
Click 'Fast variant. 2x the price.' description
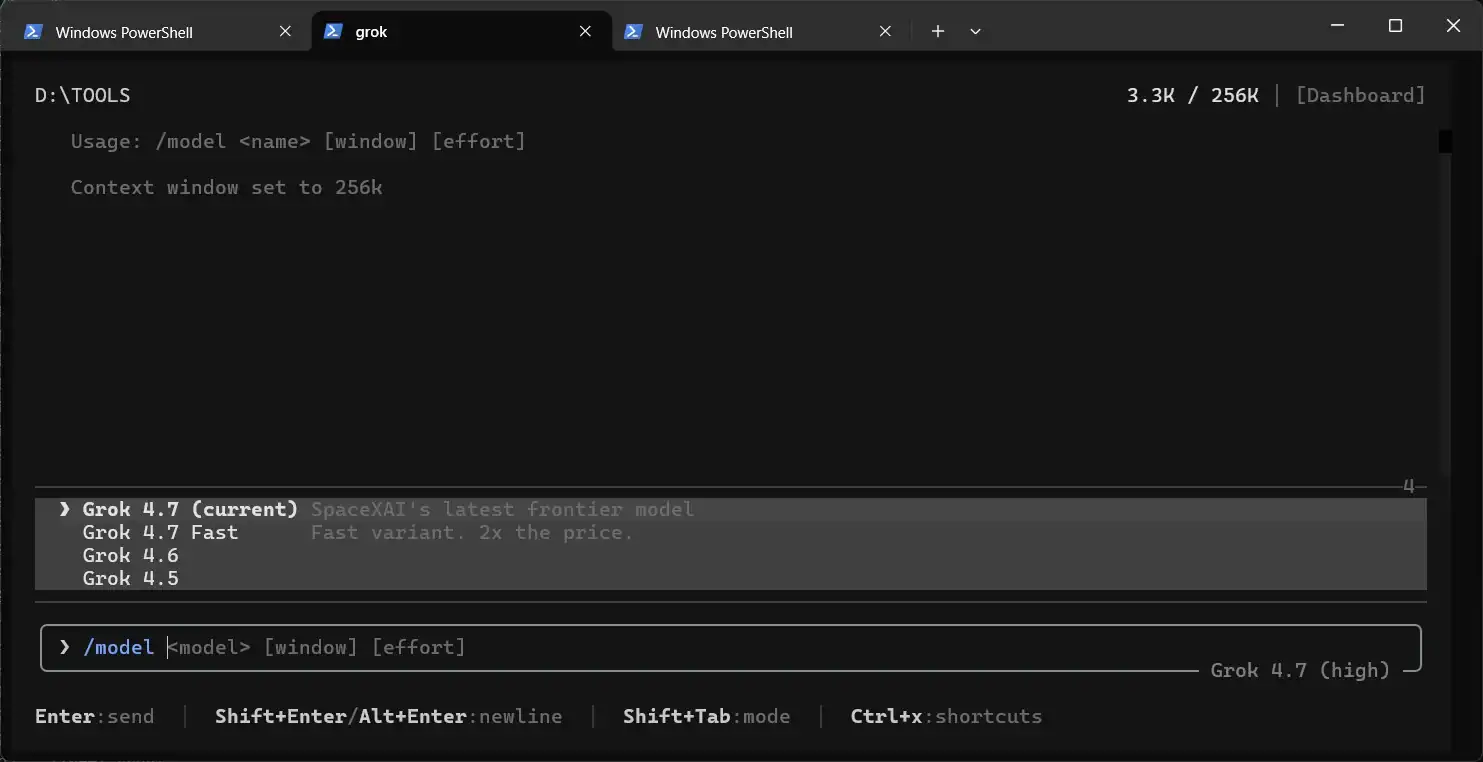coord(472,532)
